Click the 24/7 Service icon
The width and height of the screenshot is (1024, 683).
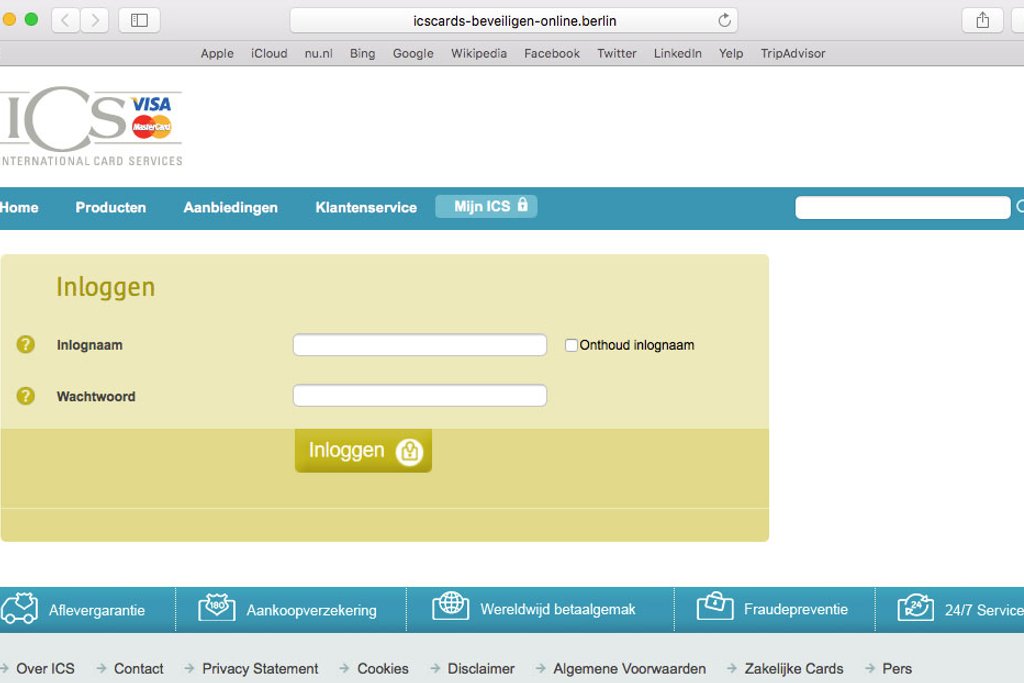click(915, 608)
